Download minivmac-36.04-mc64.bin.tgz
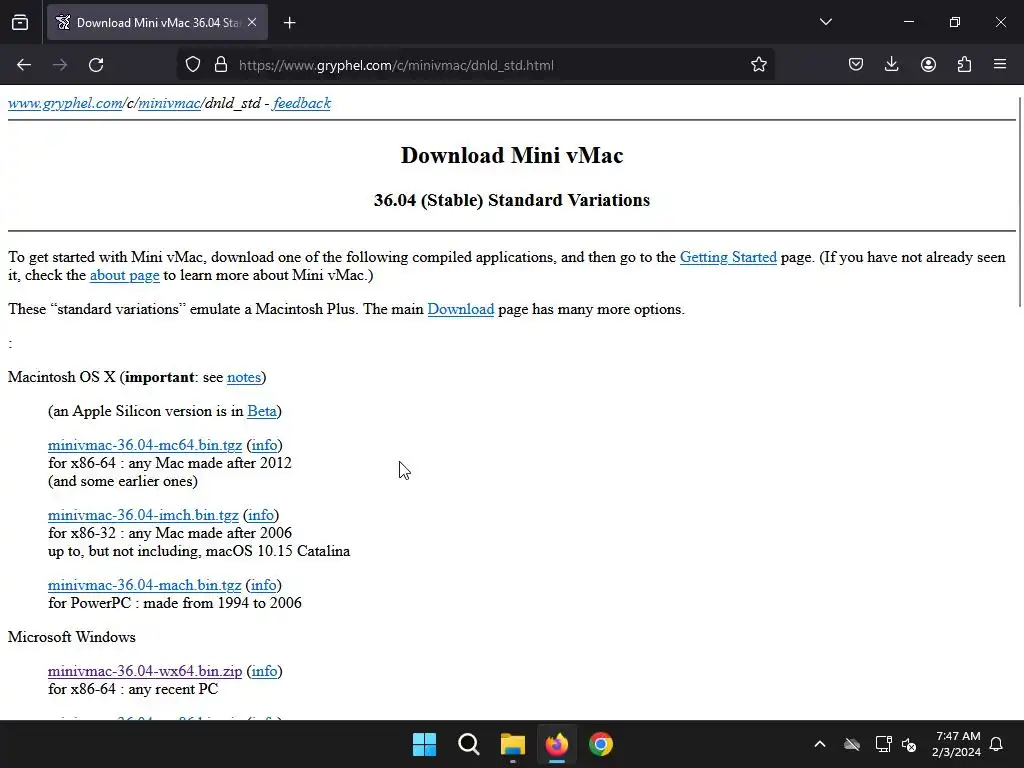 coord(145,445)
